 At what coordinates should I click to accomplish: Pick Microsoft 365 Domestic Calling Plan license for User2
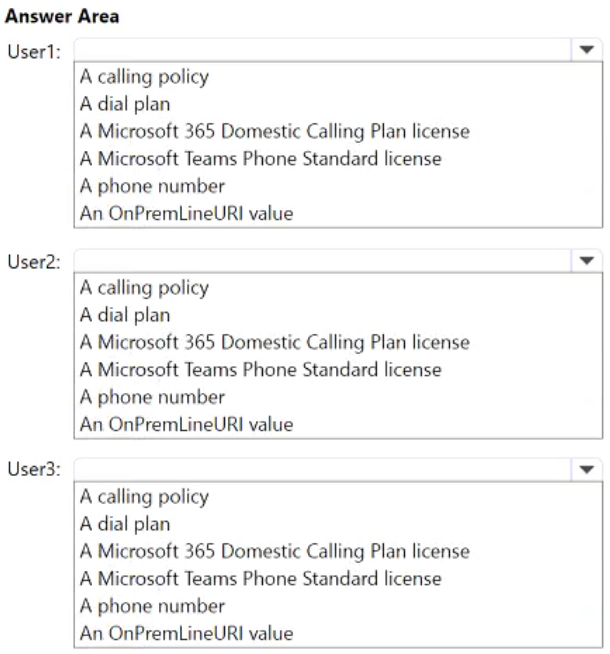275,342
